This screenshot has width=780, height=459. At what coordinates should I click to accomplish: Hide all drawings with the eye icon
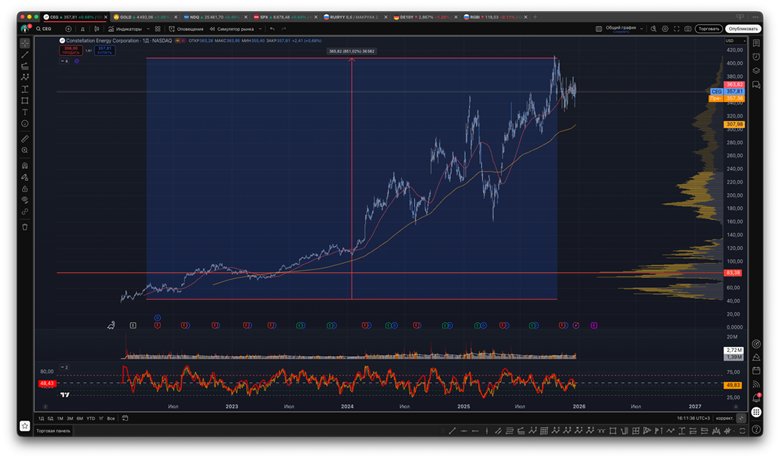point(25,200)
